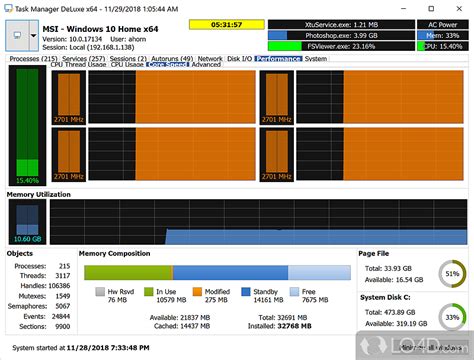Click the "Version: 10.0.17134" text
474x360 pixels.
tap(72, 39)
